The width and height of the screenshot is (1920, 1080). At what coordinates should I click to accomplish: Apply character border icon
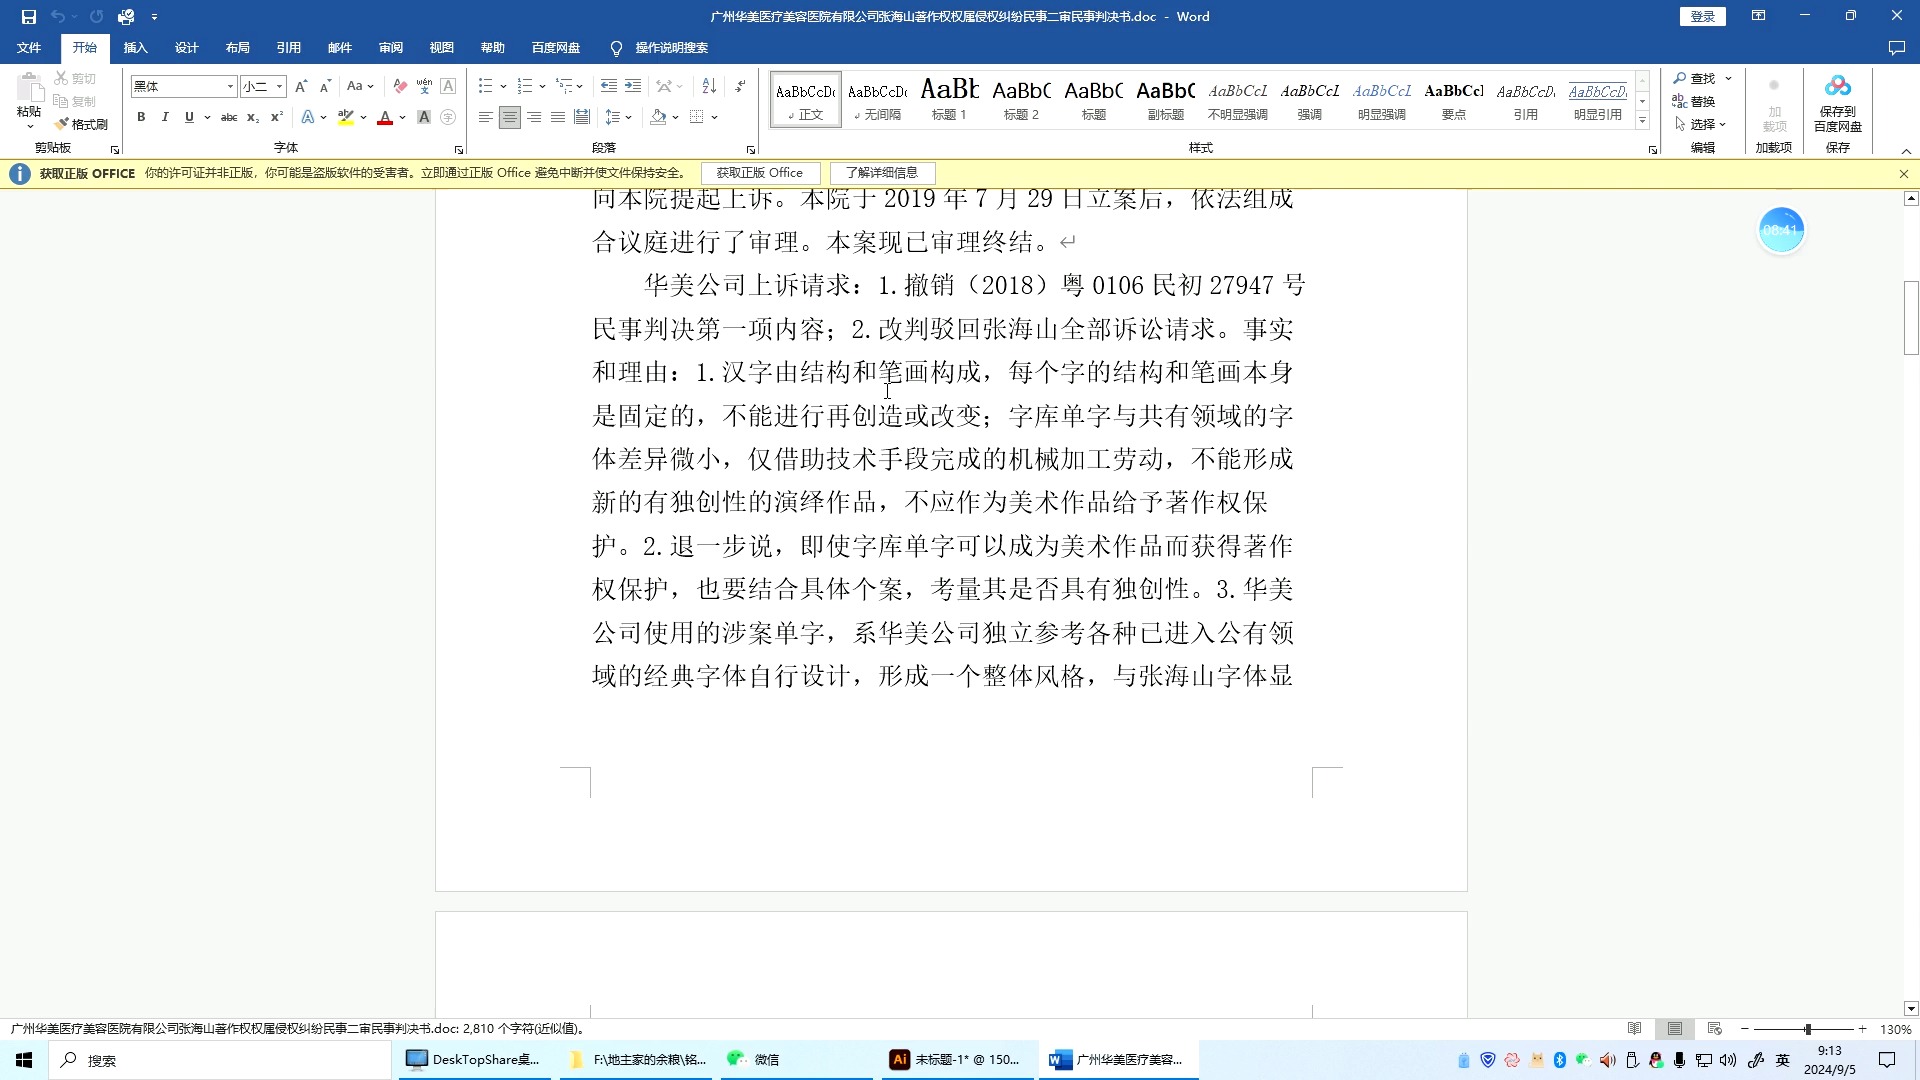pos(448,86)
